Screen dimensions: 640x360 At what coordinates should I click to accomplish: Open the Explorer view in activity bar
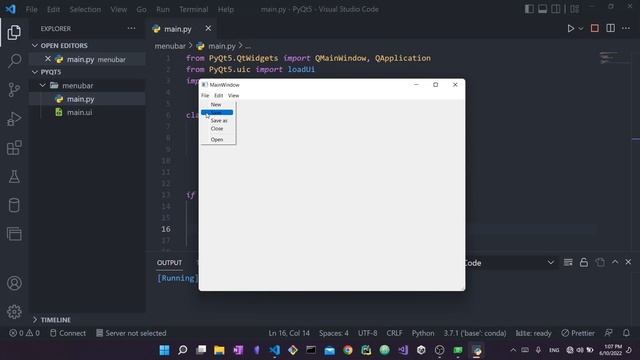pos(14,32)
